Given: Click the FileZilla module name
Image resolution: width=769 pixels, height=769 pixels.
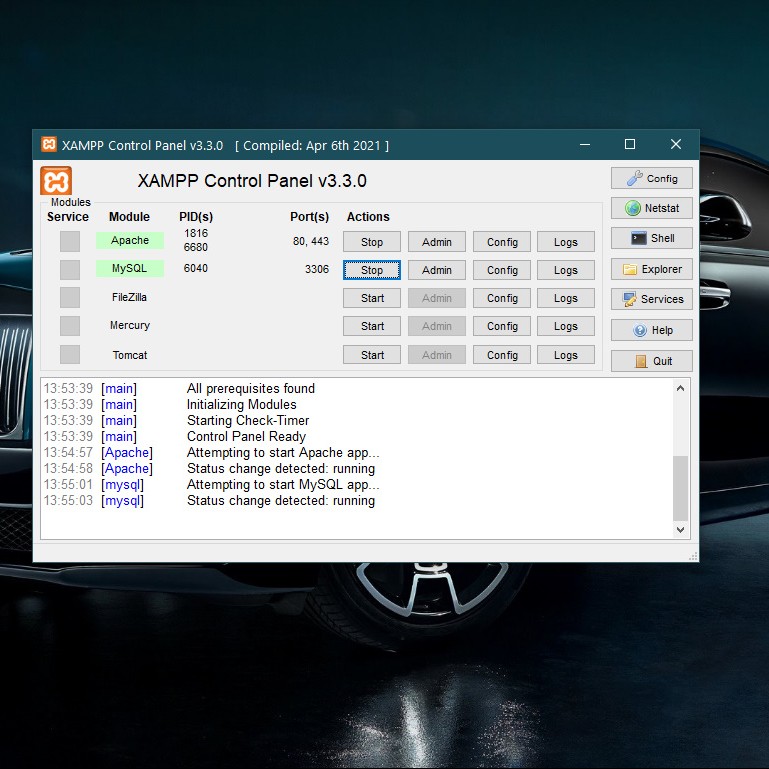Looking at the screenshot, I should (x=129, y=297).
